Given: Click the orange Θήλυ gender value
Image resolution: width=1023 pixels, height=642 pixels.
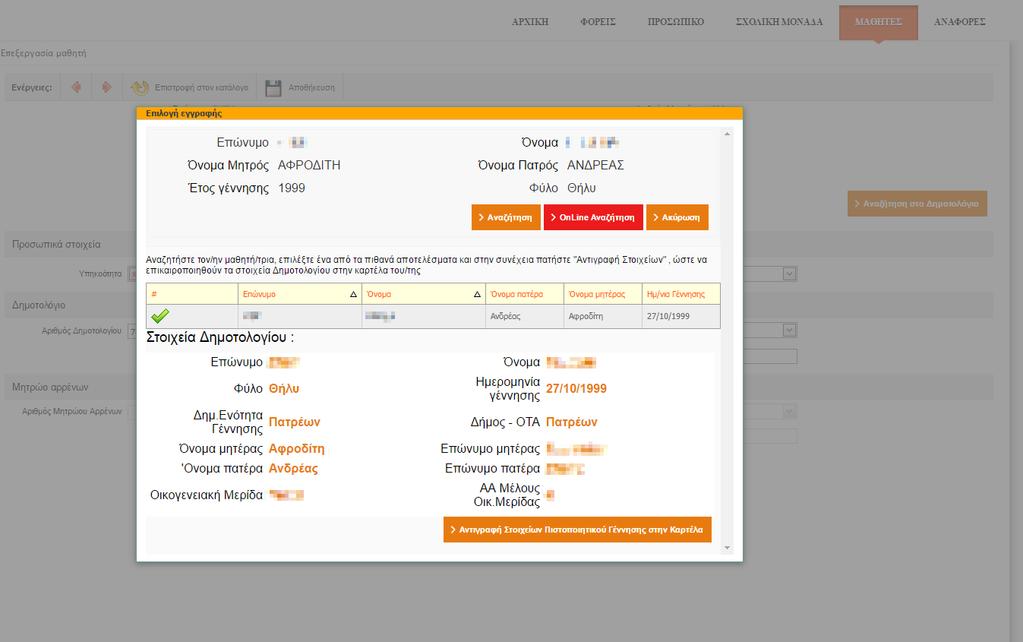Looking at the screenshot, I should pyautogui.click(x=284, y=388).
